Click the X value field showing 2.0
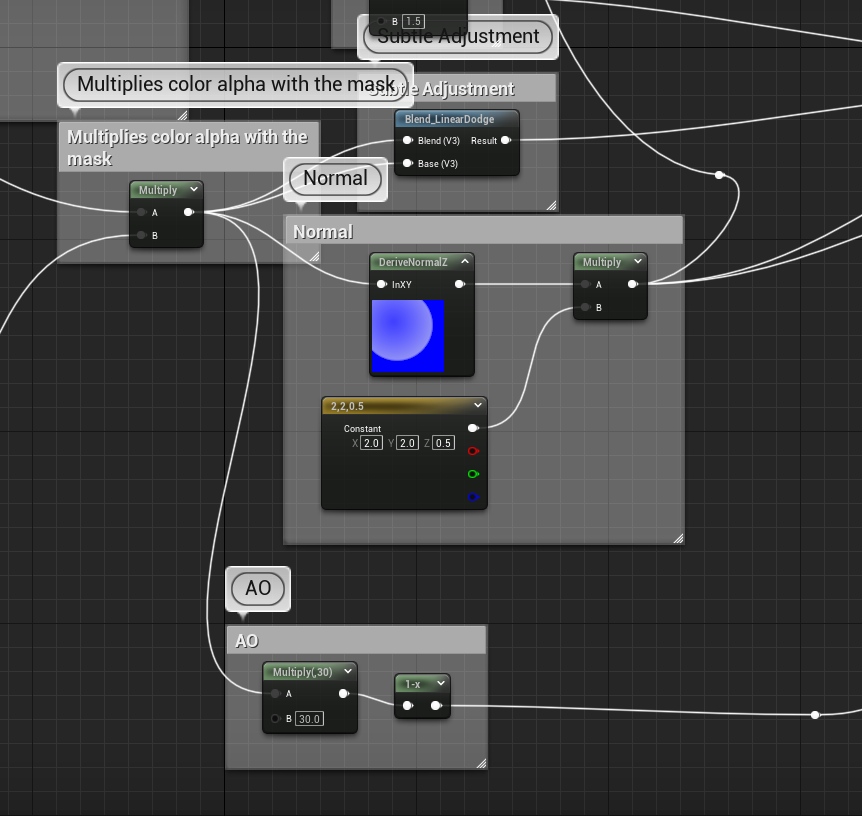 [x=371, y=443]
